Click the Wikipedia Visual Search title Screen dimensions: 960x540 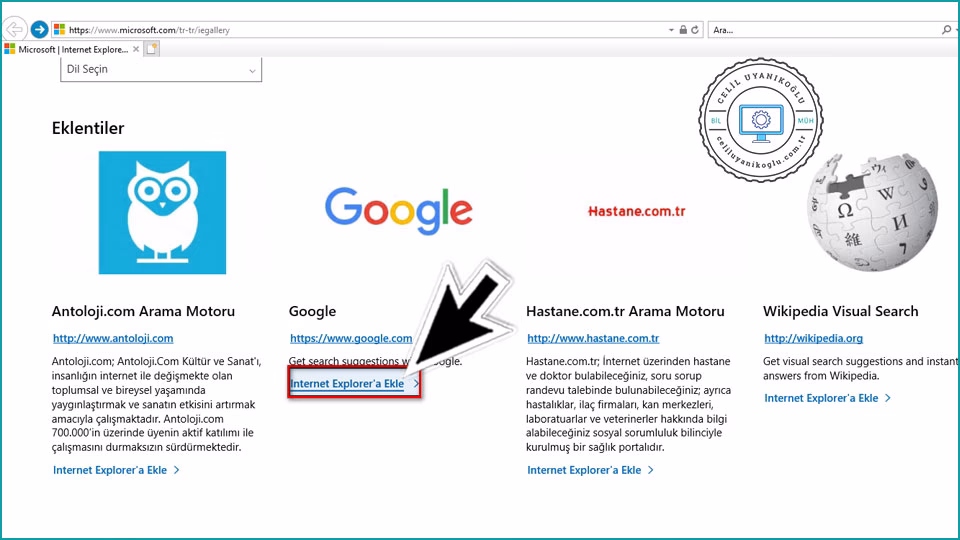point(841,311)
